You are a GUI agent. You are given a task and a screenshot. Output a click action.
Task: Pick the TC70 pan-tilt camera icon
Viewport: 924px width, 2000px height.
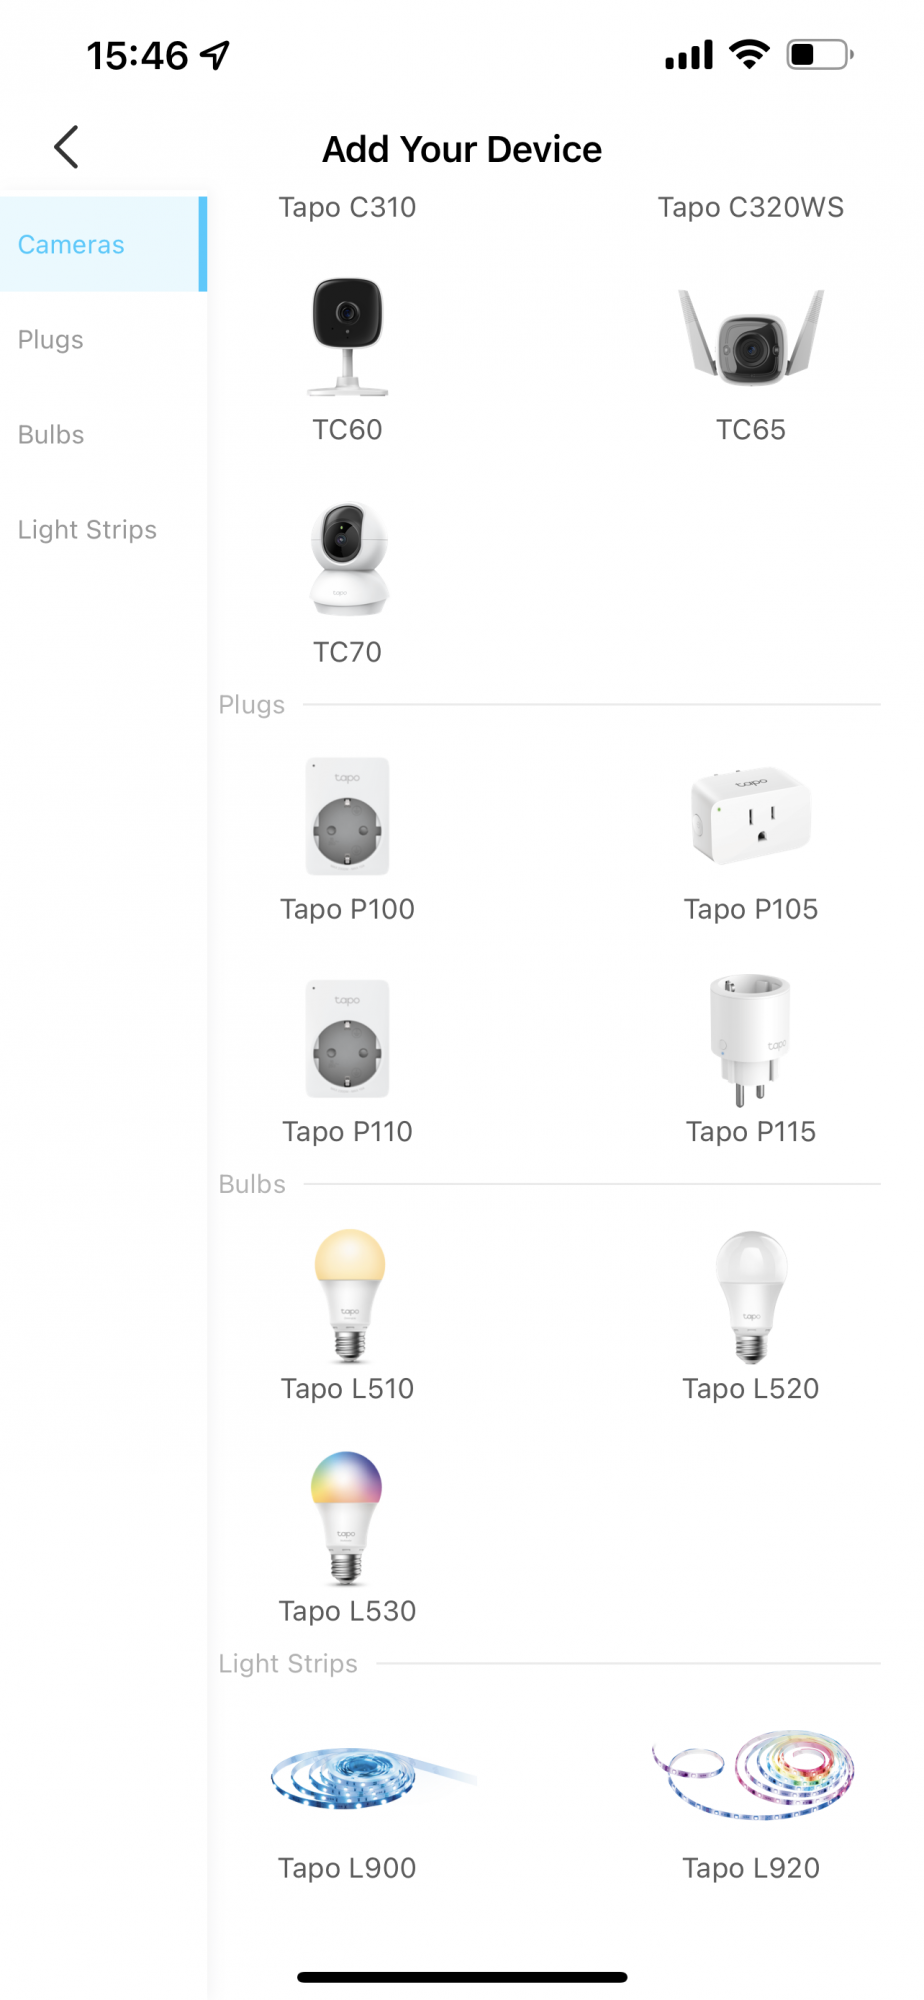pyautogui.click(x=347, y=558)
